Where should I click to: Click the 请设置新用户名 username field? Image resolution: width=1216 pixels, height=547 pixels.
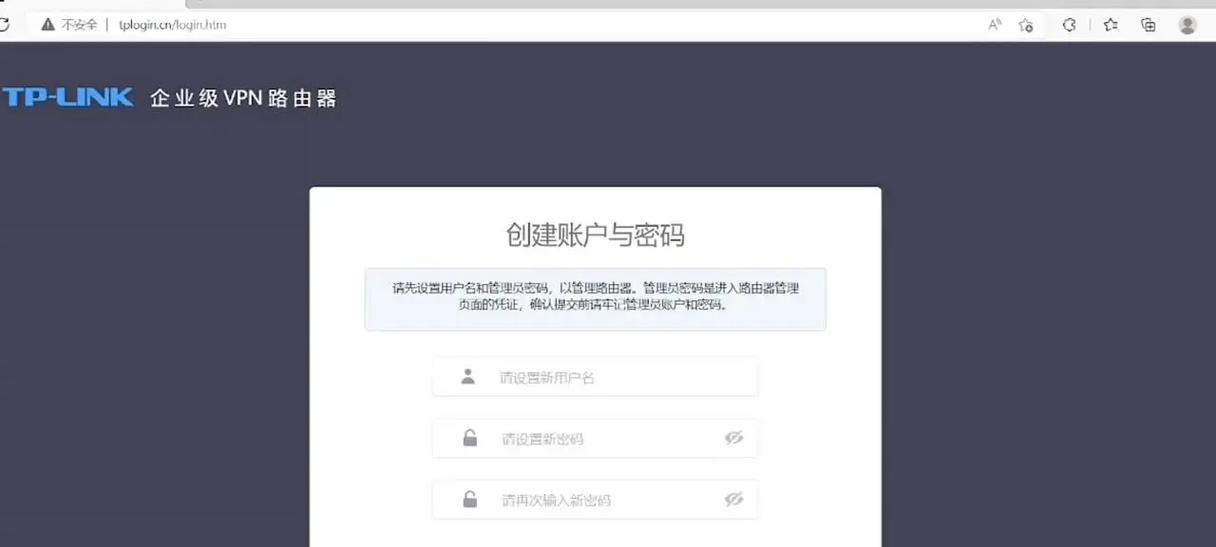595,377
